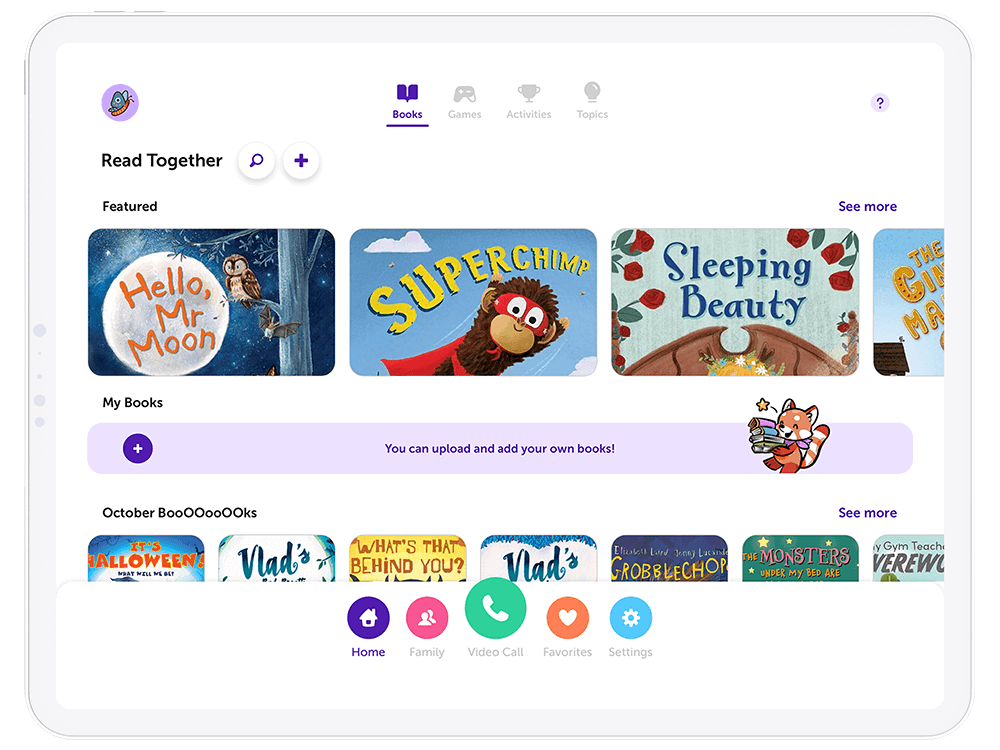Viewport: 1000px width, 750px height.
Task: Open the search icon next to Read Together
Action: pyautogui.click(x=257, y=161)
